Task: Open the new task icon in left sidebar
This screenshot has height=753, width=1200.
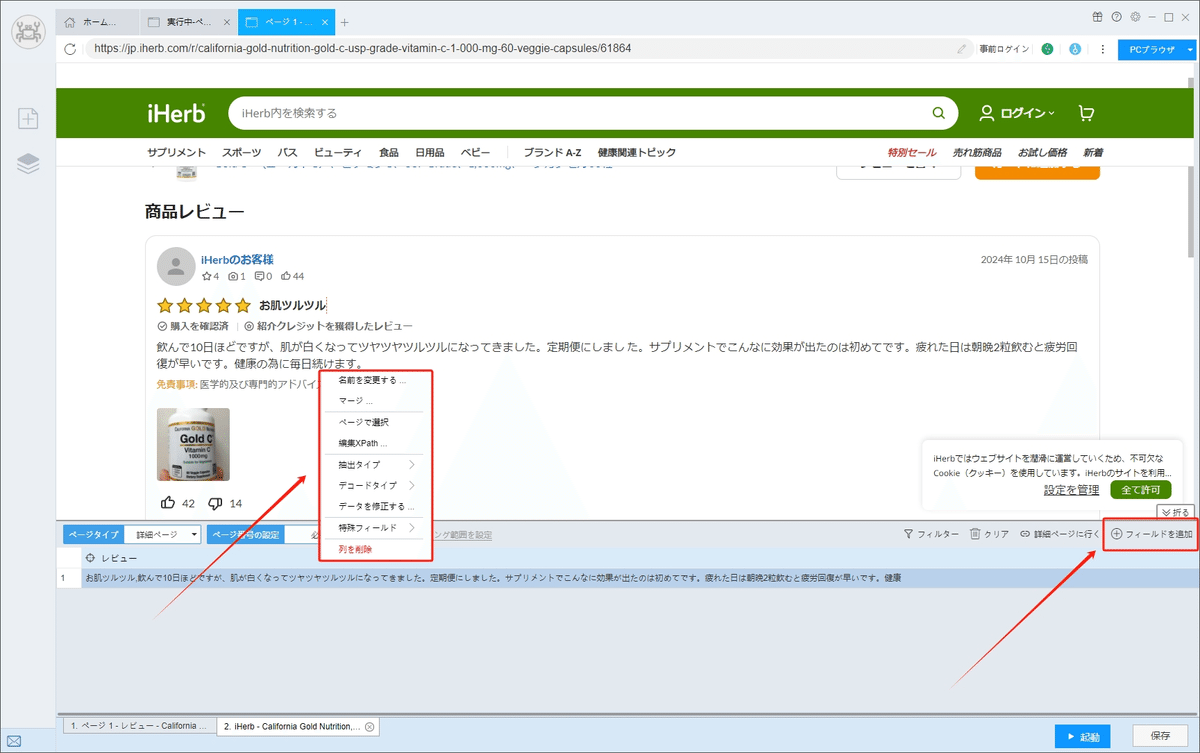Action: [28, 119]
